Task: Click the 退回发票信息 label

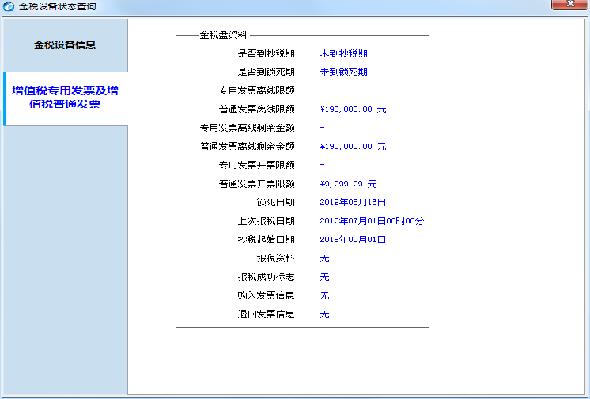Action: click(x=266, y=314)
